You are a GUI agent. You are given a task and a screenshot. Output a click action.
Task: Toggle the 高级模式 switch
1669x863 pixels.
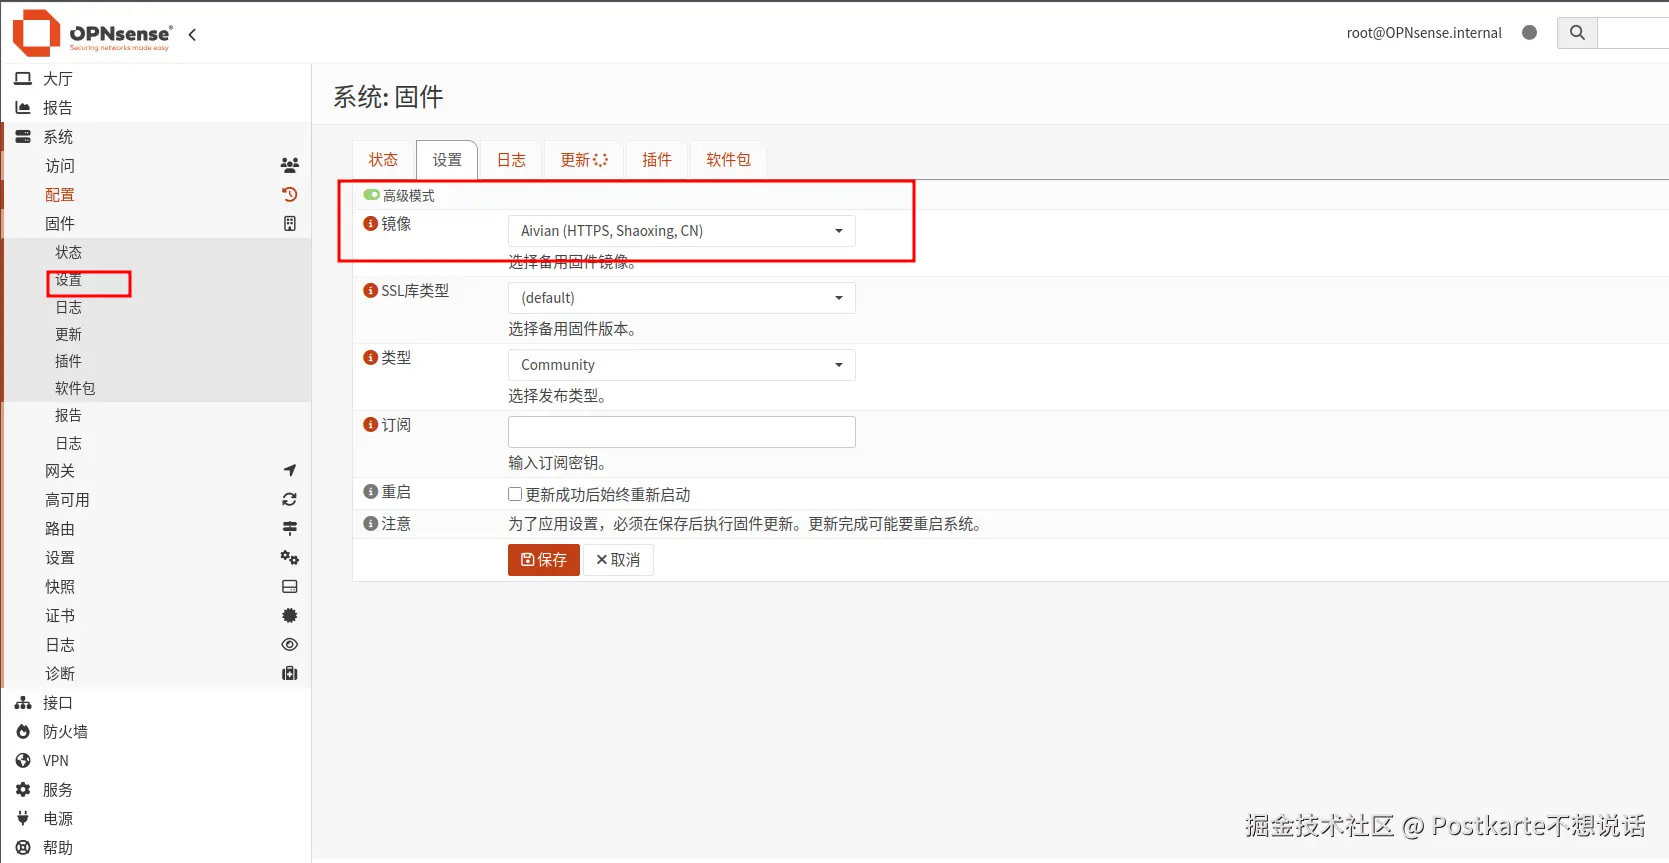pos(372,195)
